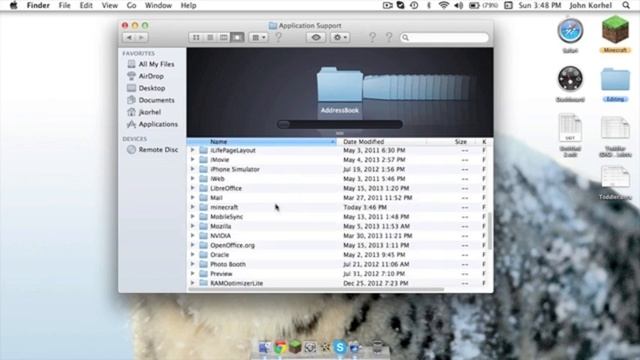This screenshot has width=640, height=360.
Task: Select the Oracle folder row
Action: click(337, 255)
